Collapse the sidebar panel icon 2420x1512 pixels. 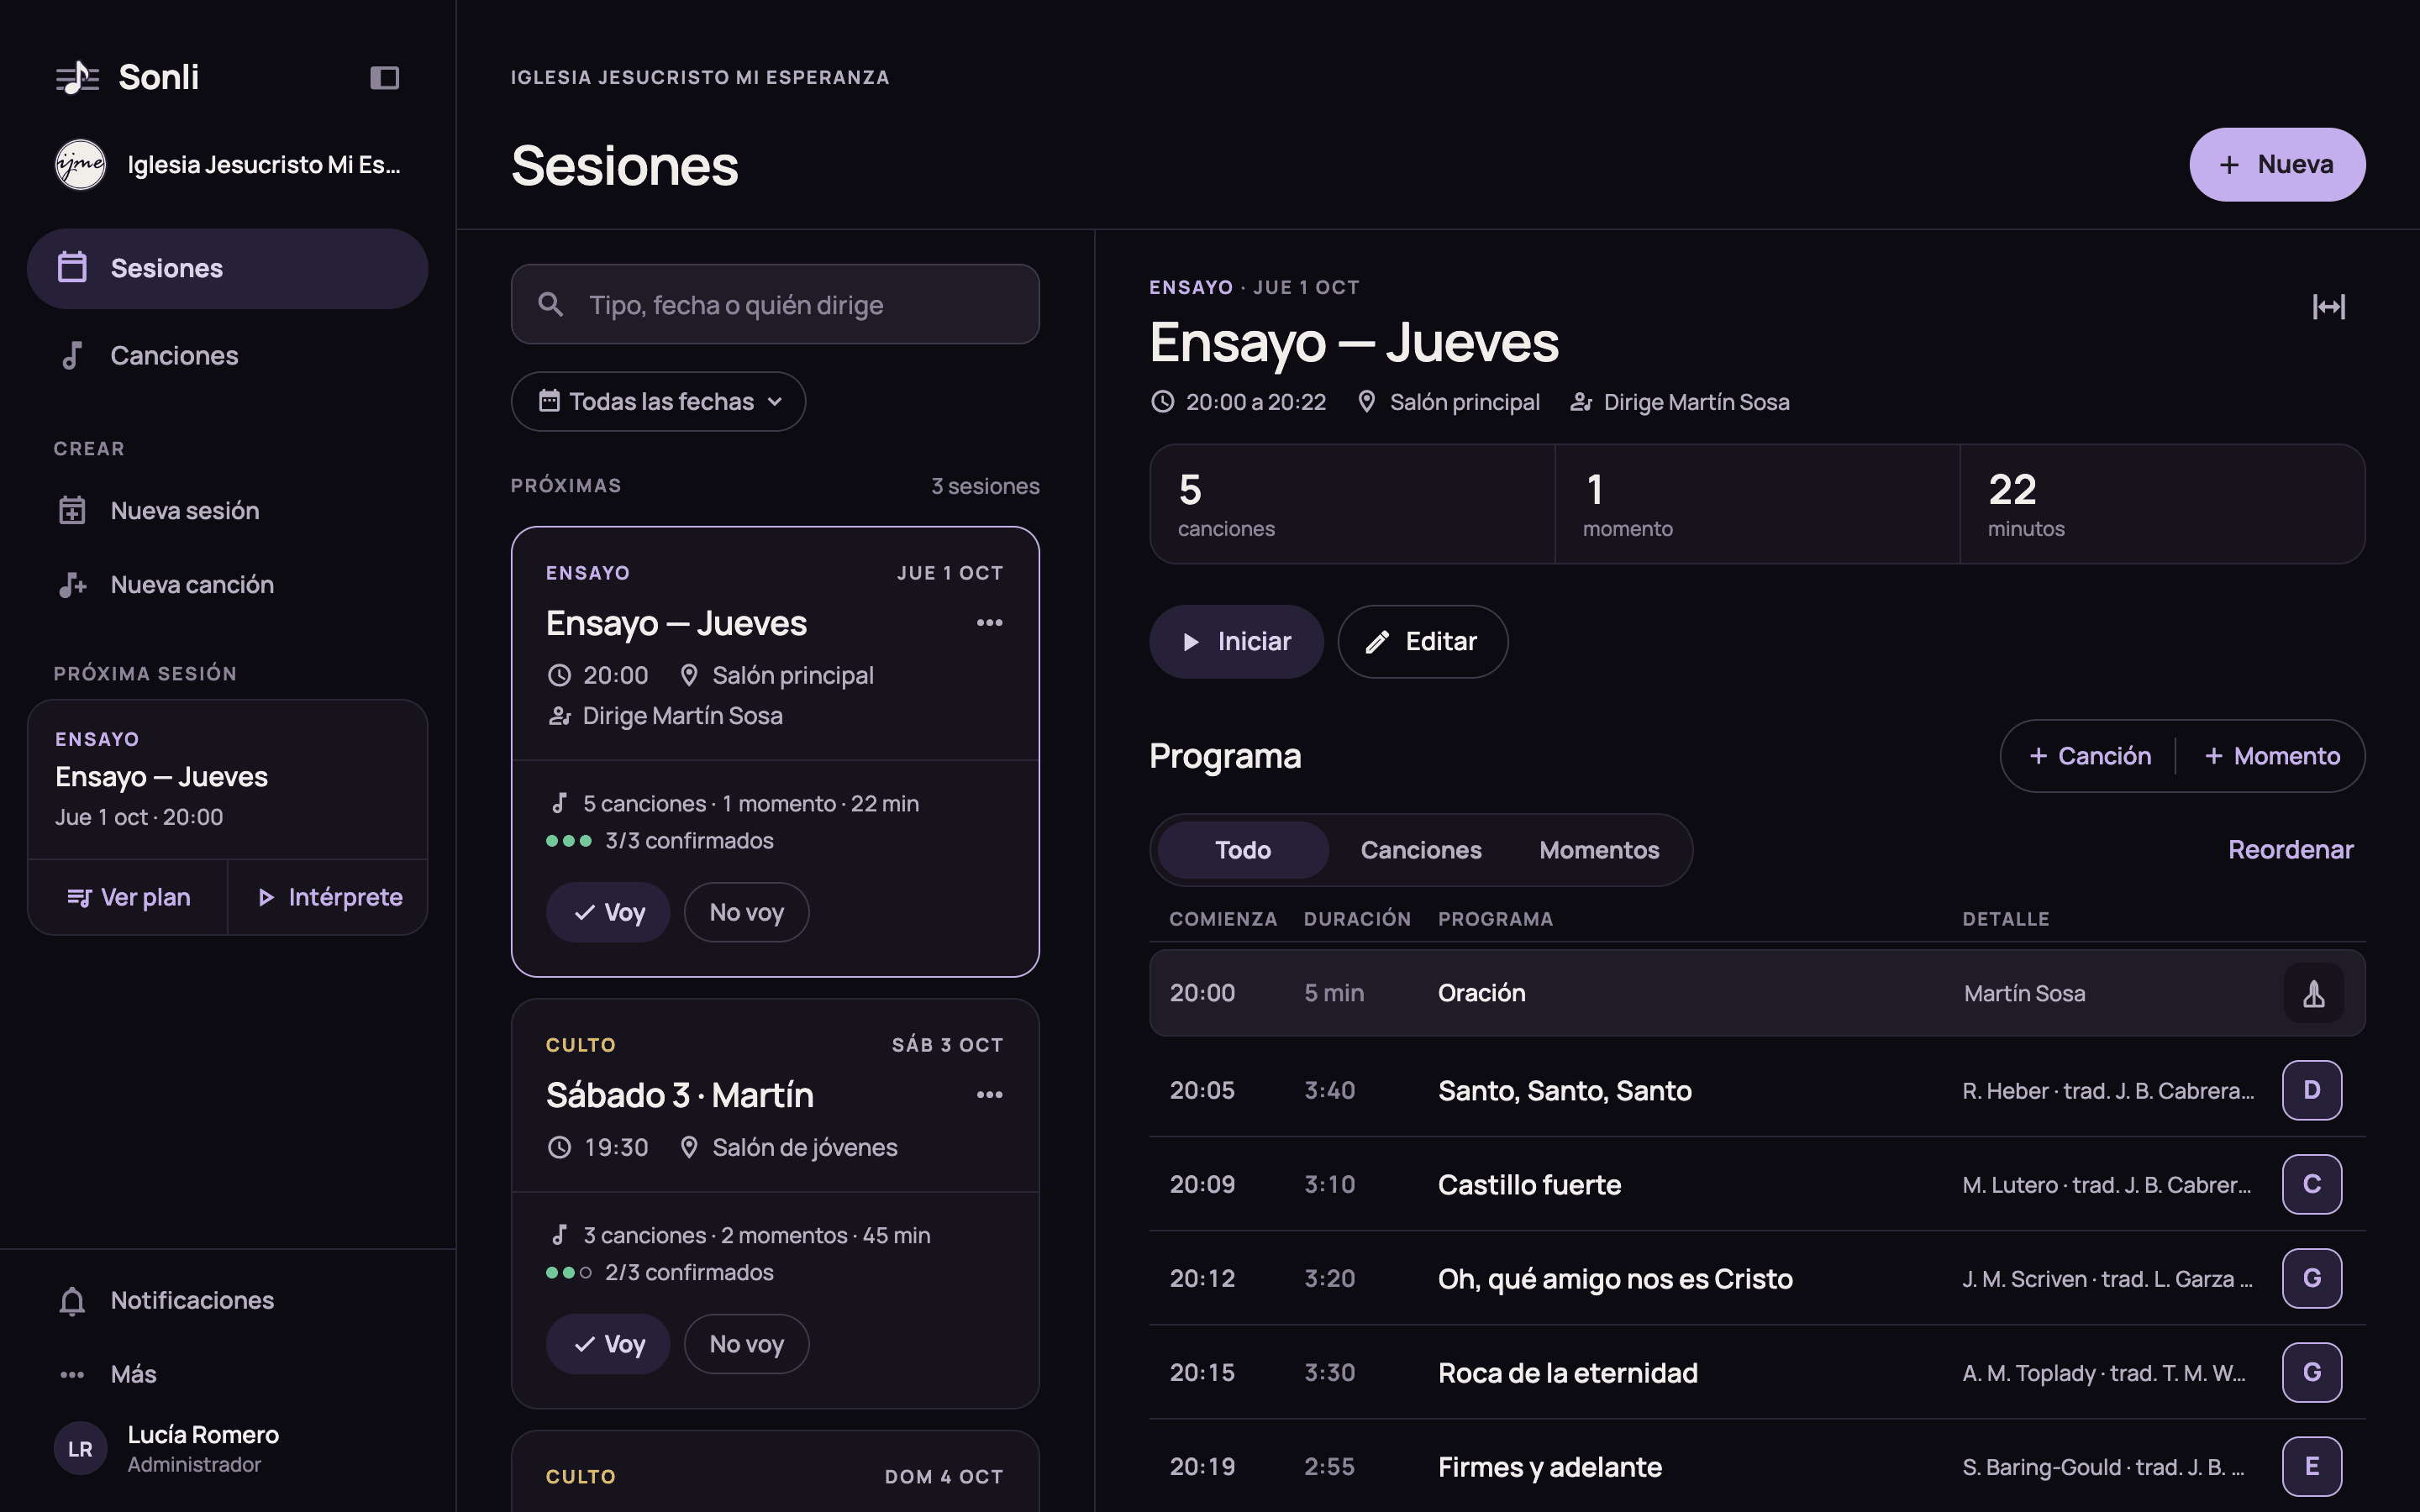click(x=384, y=77)
